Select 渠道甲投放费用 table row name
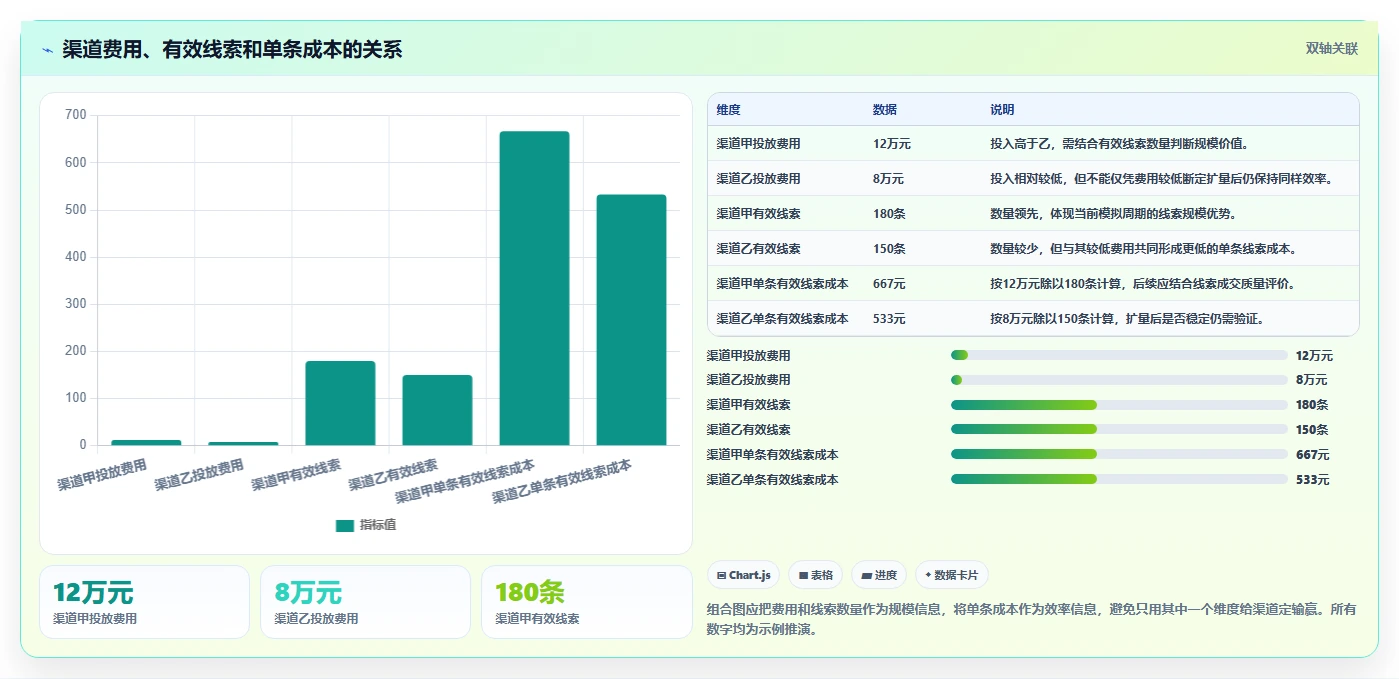 (758, 144)
